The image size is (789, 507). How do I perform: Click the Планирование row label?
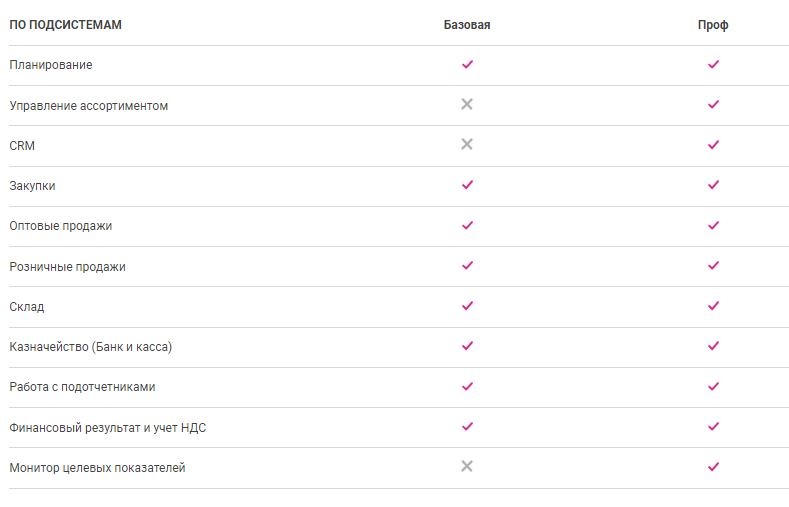pyautogui.click(x=51, y=65)
